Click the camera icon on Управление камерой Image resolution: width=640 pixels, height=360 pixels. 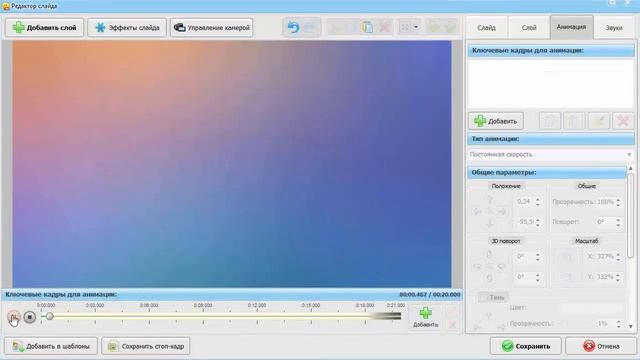tap(180, 27)
